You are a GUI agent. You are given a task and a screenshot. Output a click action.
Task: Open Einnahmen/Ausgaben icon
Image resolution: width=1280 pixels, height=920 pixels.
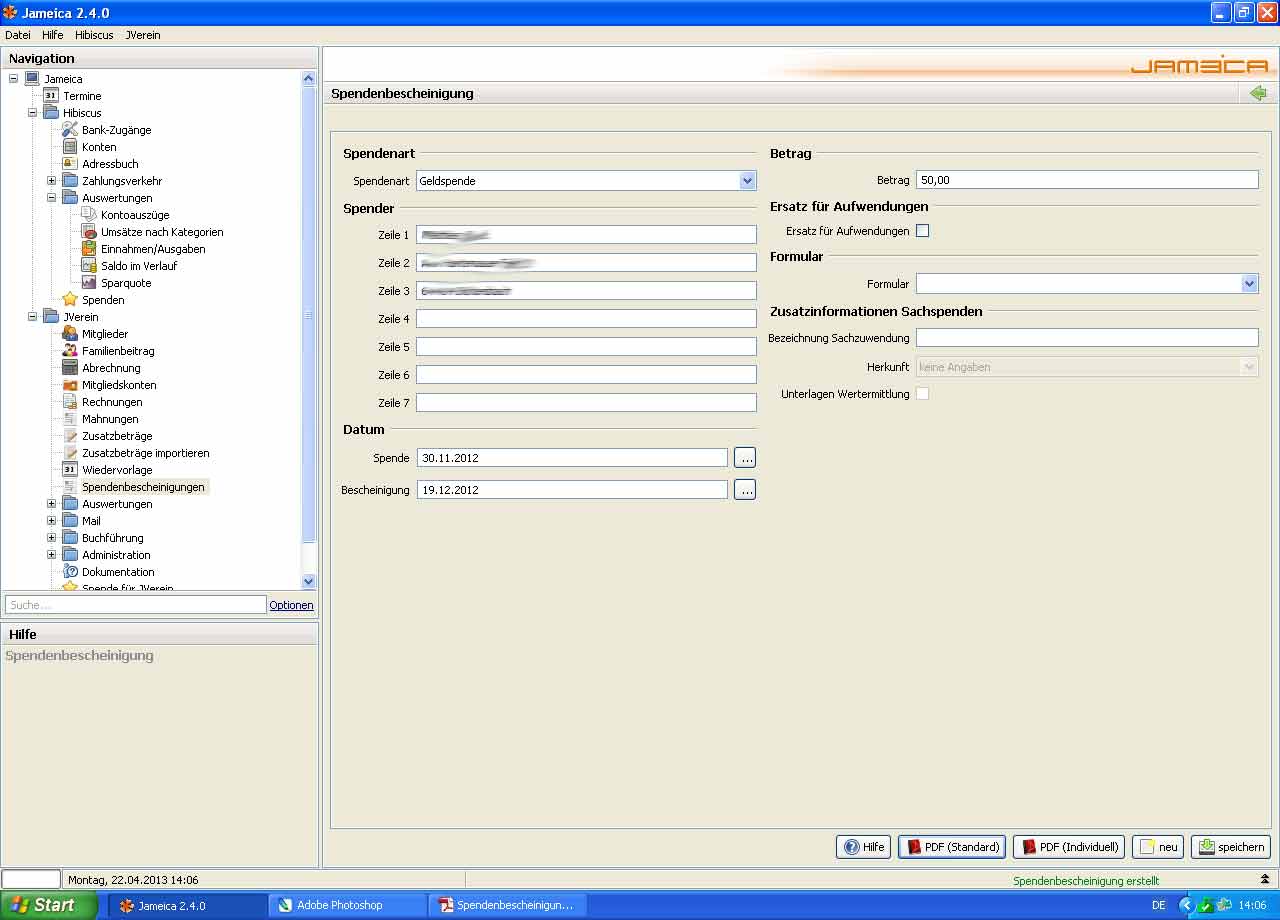(x=89, y=249)
